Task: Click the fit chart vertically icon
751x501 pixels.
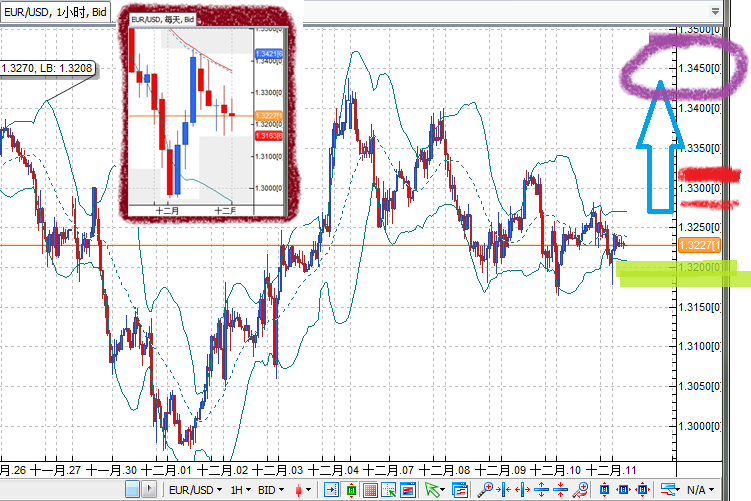Action: tap(604, 490)
